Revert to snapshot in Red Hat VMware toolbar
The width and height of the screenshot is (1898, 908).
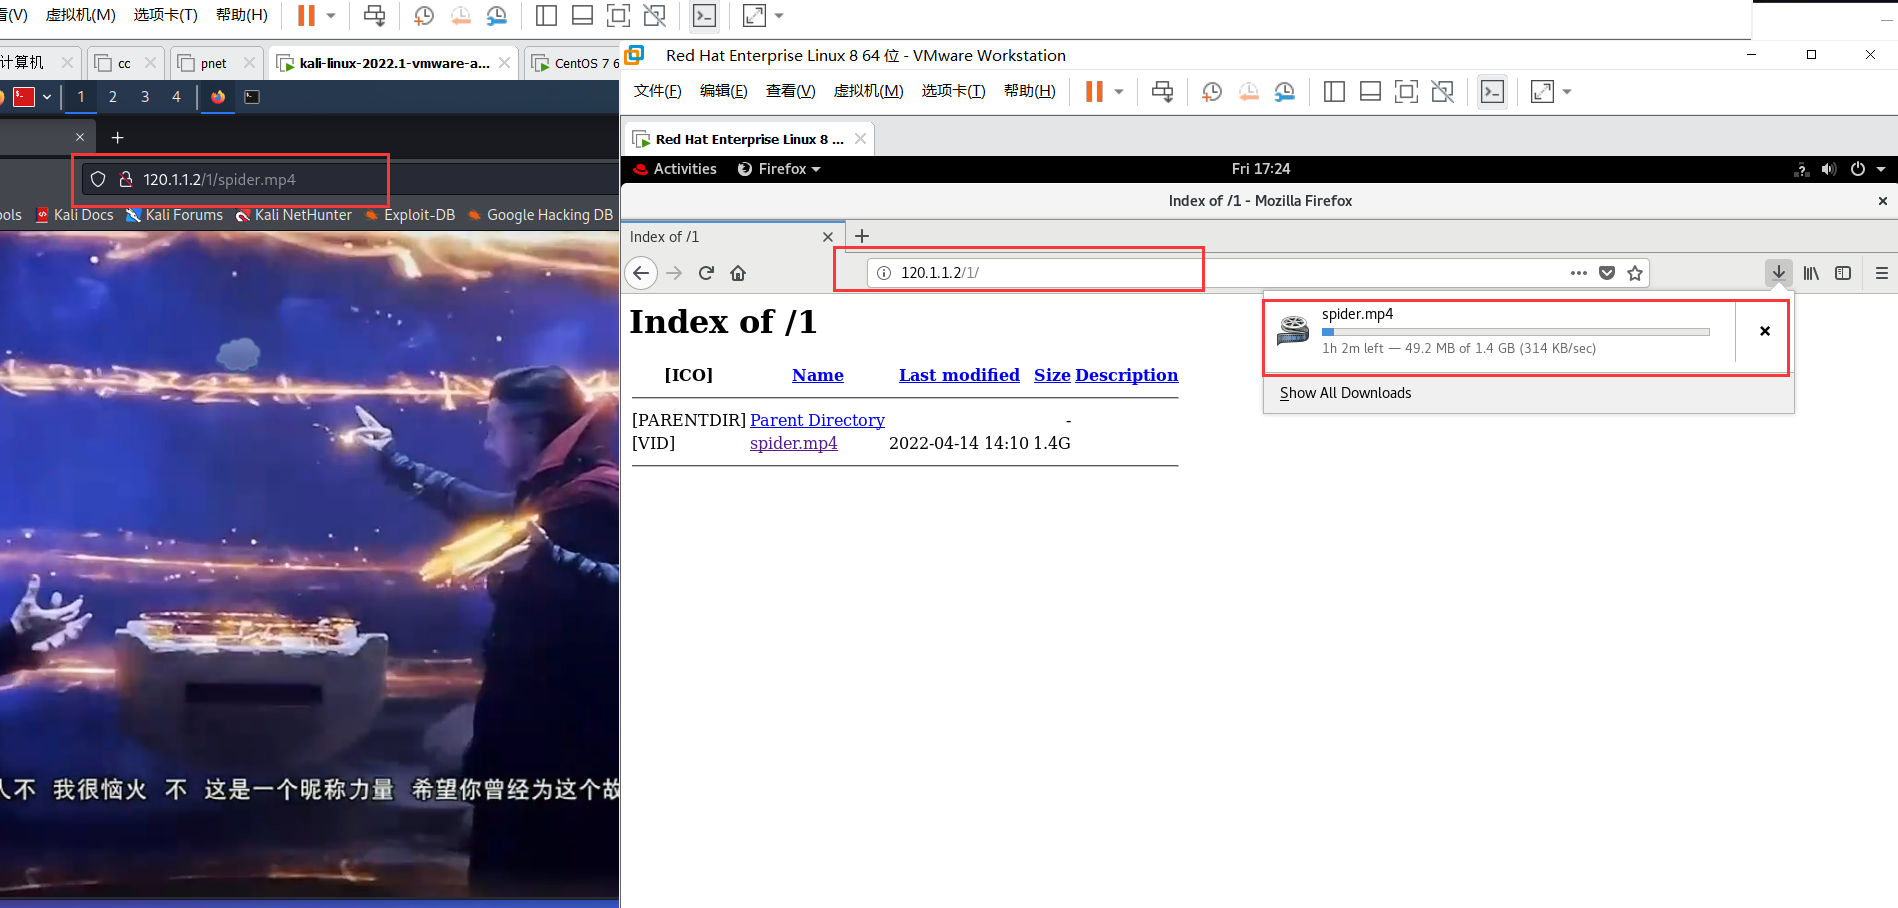(x=1249, y=92)
